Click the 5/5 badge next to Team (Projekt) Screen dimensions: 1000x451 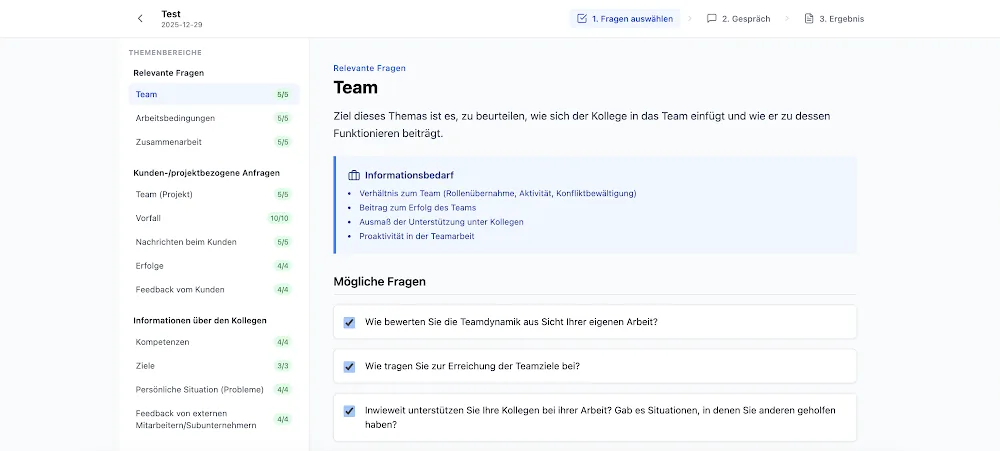click(283, 195)
